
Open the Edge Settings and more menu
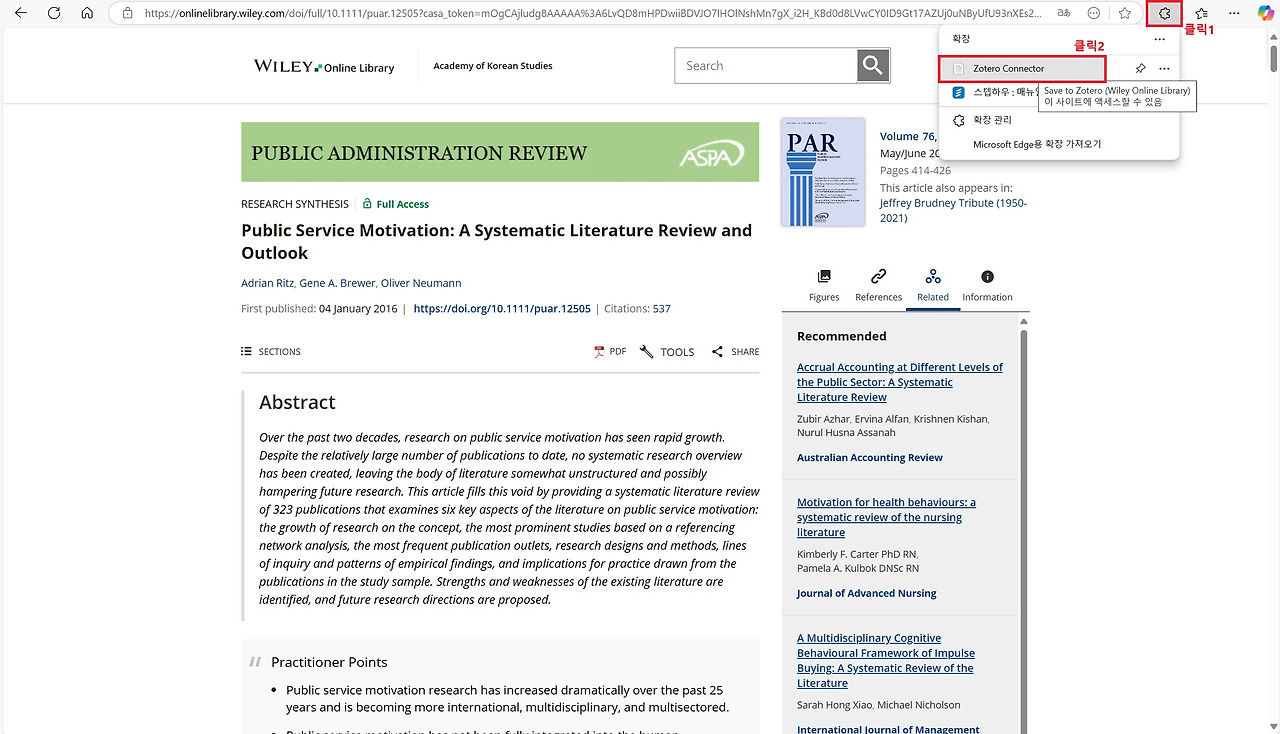1235,13
